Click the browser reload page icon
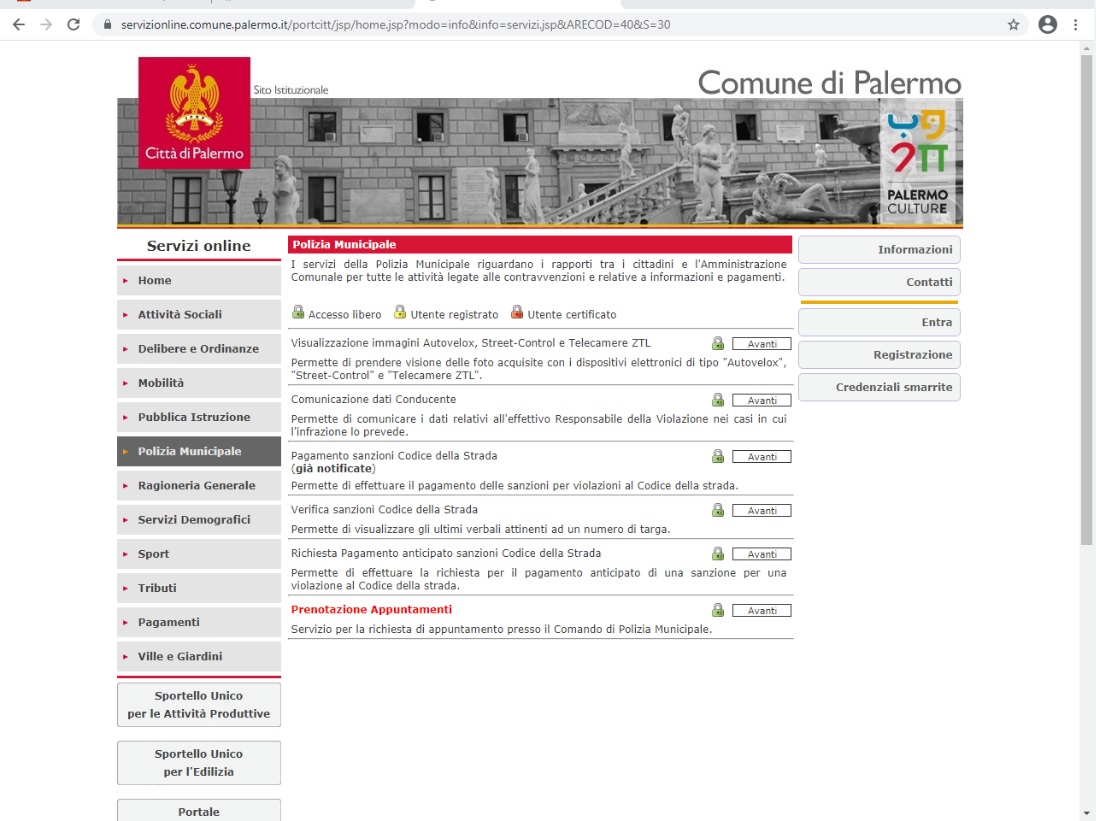This screenshot has height=821, width=1096. tap(73, 25)
